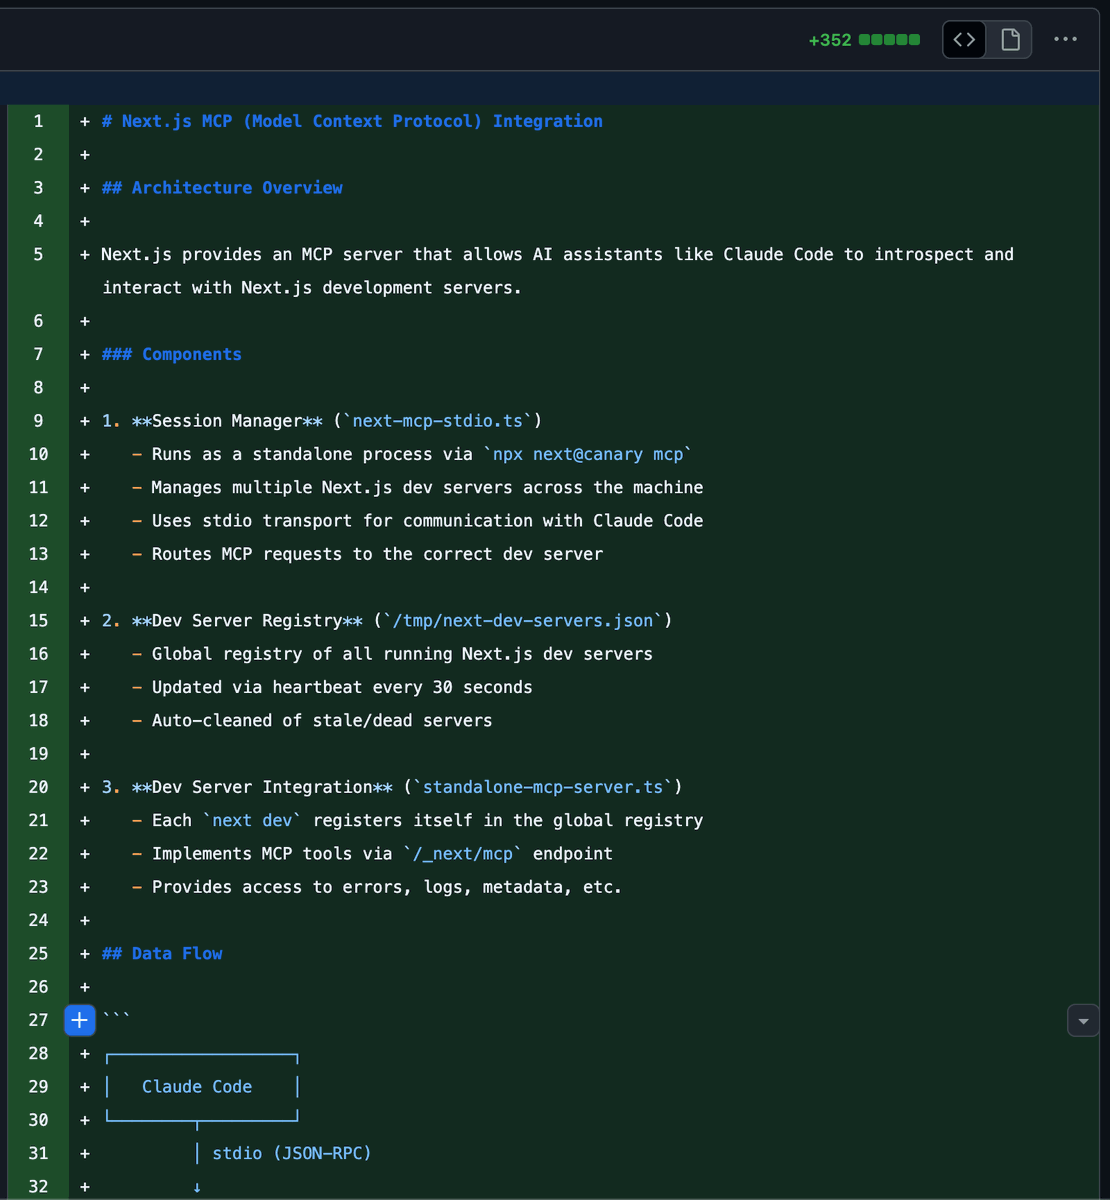
Task: Click the code brackets icon in the view switcher
Action: pyautogui.click(x=963, y=39)
